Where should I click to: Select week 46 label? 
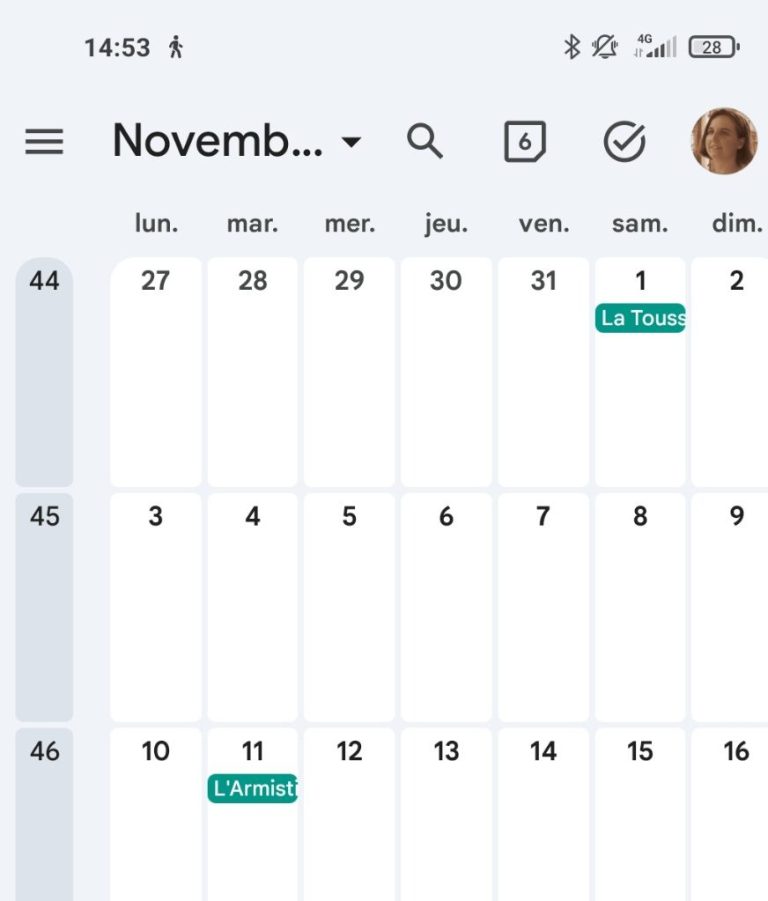pyautogui.click(x=44, y=752)
